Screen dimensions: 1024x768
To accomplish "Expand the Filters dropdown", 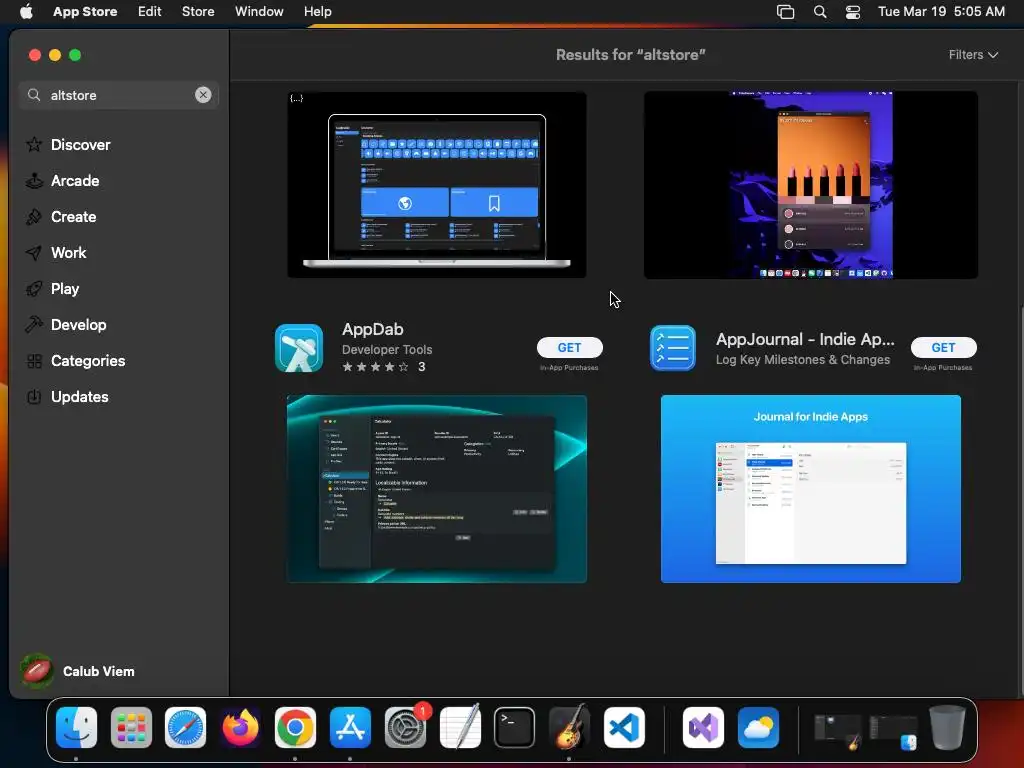I will click(x=973, y=55).
